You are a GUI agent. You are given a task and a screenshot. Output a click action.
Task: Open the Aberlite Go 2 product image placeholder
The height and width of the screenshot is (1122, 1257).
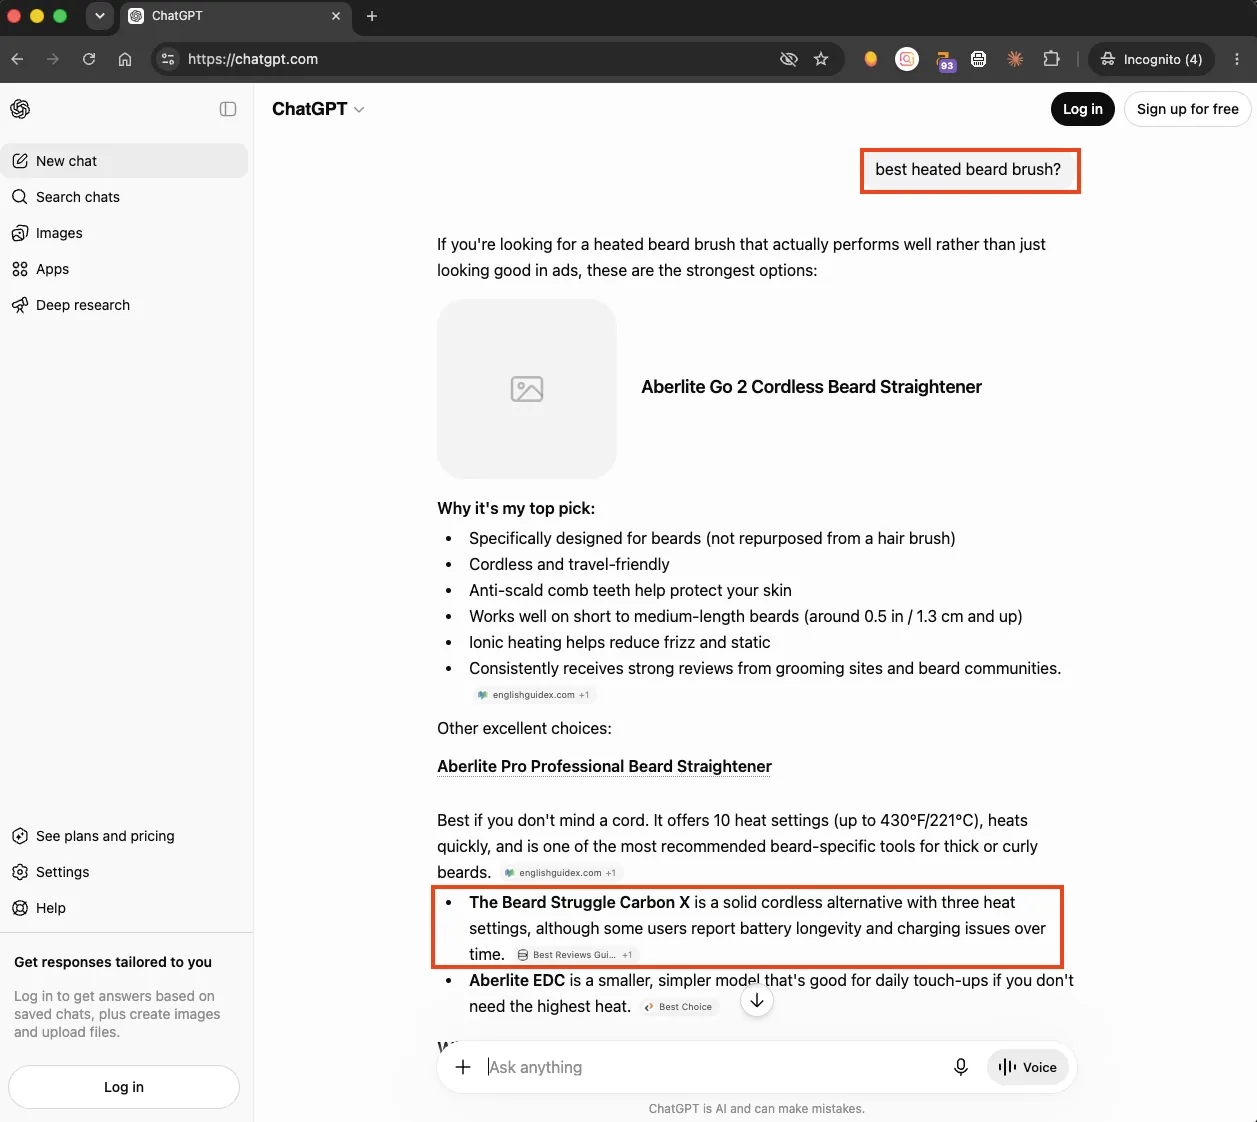click(527, 389)
